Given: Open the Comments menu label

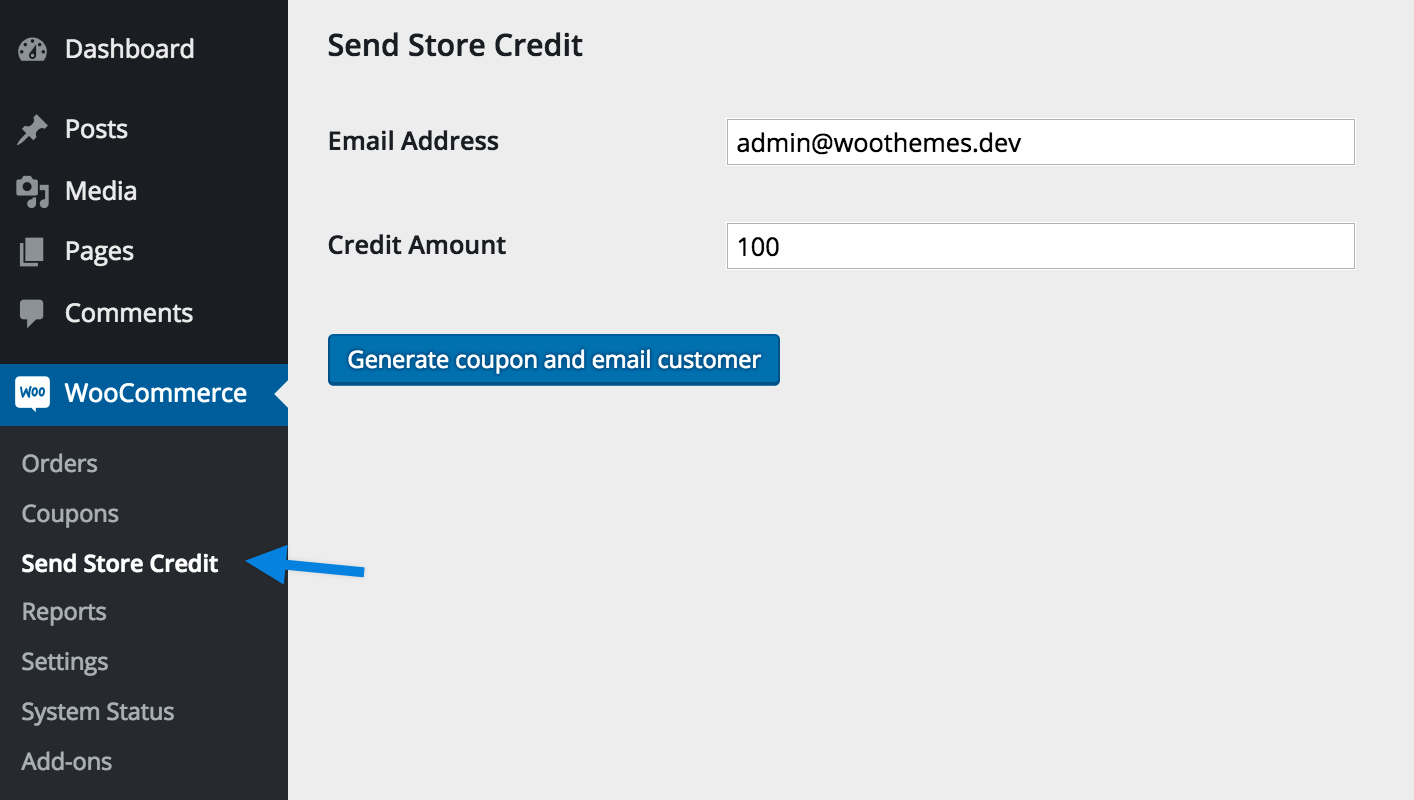Looking at the screenshot, I should click(x=129, y=313).
